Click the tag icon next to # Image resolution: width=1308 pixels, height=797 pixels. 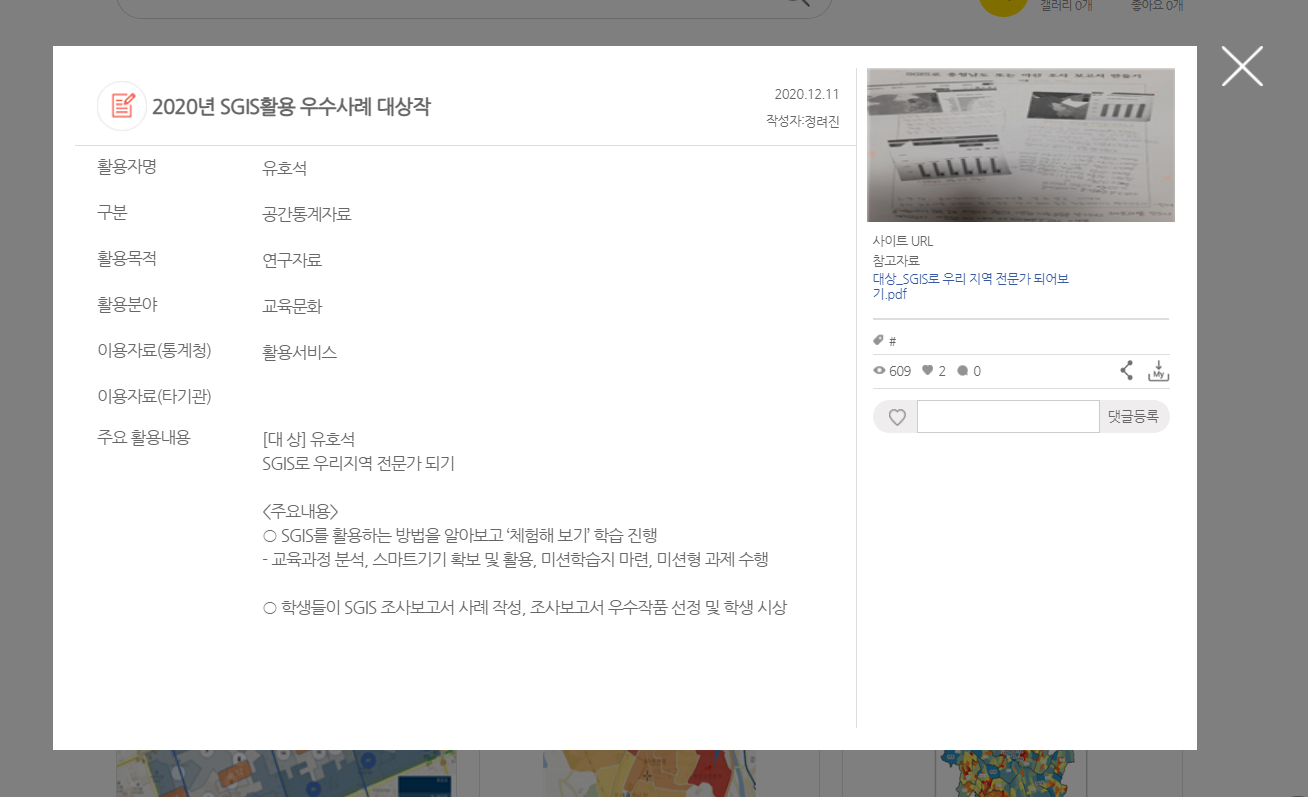tap(878, 340)
